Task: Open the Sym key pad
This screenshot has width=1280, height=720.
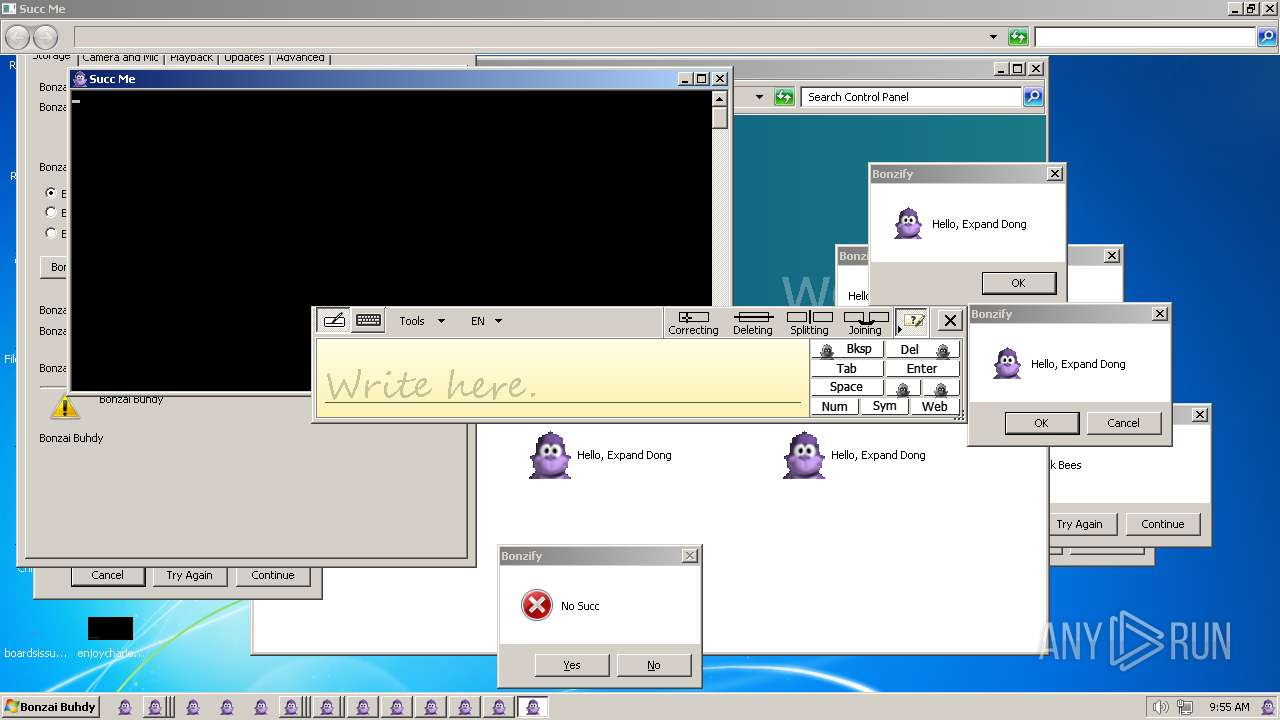Action: [885, 407]
